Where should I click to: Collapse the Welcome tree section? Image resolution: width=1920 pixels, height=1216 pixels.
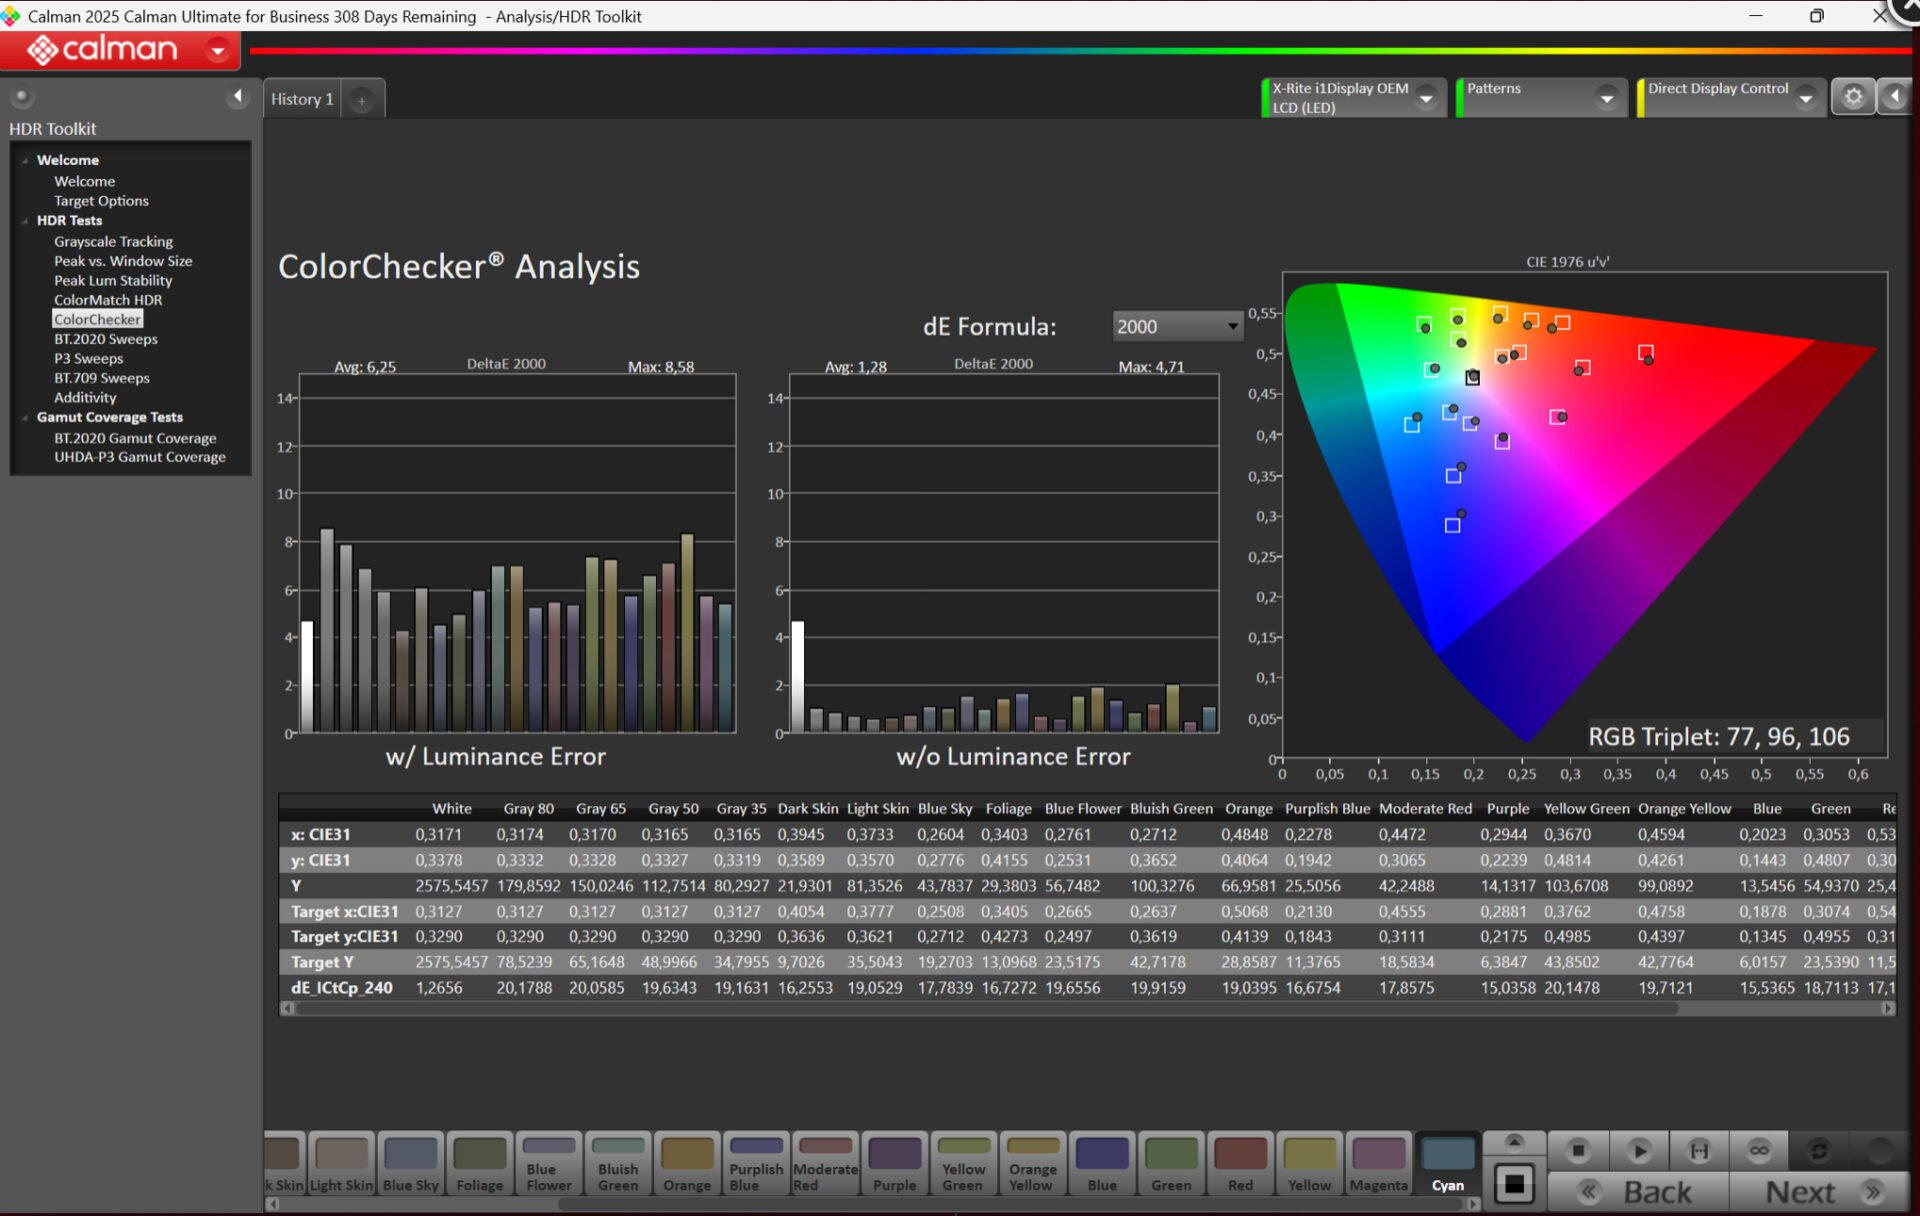click(25, 160)
